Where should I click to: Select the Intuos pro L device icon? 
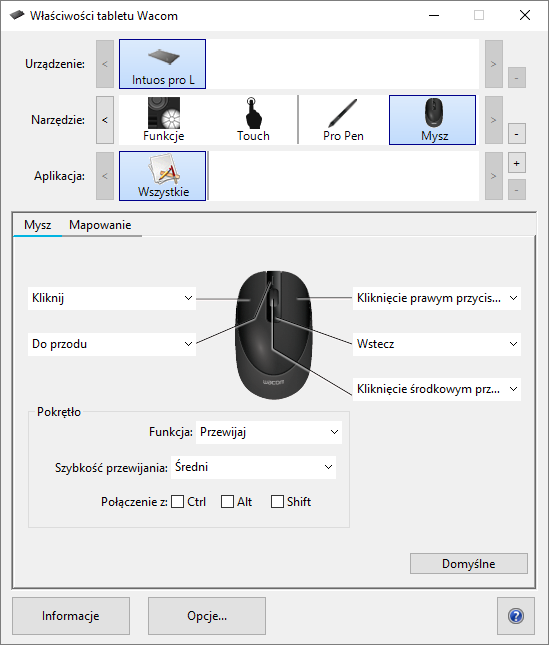(x=162, y=64)
